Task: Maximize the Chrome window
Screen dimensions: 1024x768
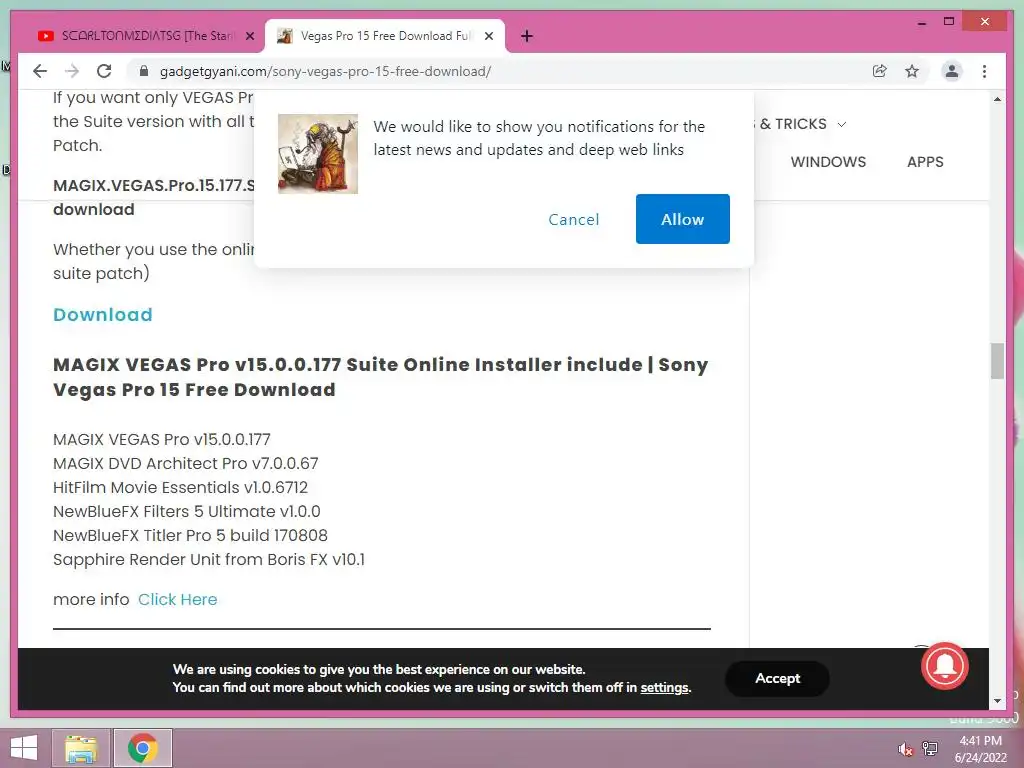Action: pyautogui.click(x=949, y=22)
